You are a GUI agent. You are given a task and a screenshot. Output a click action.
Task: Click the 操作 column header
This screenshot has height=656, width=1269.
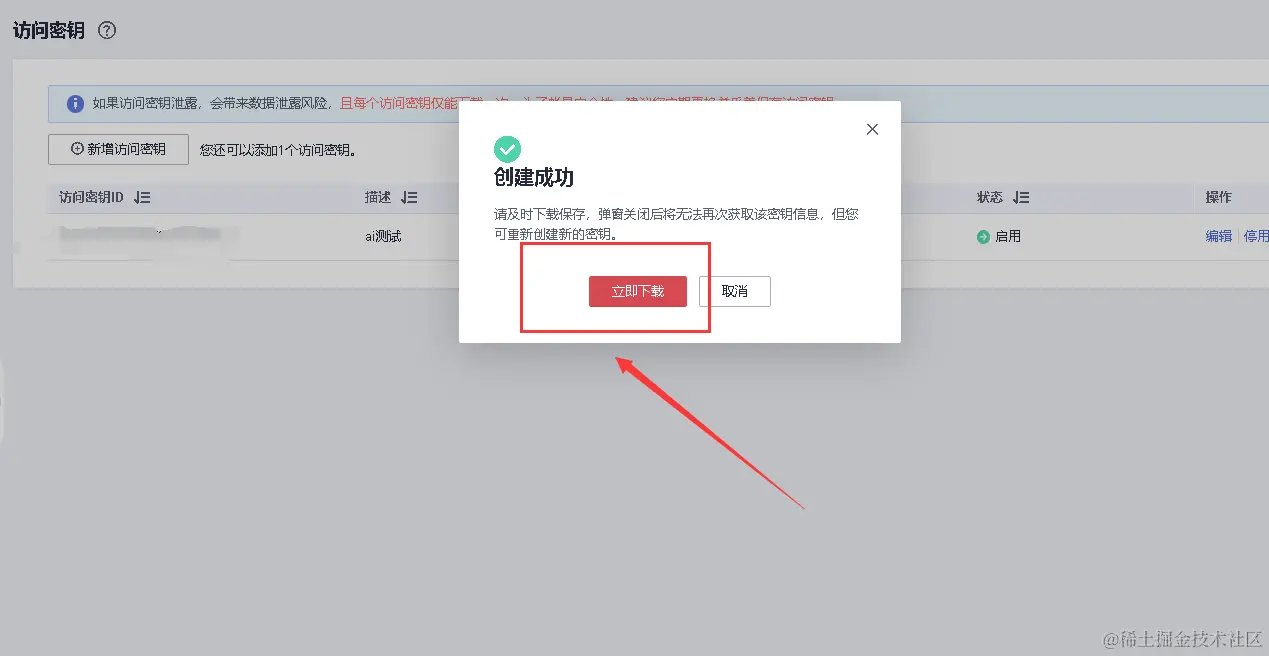pos(1218,198)
